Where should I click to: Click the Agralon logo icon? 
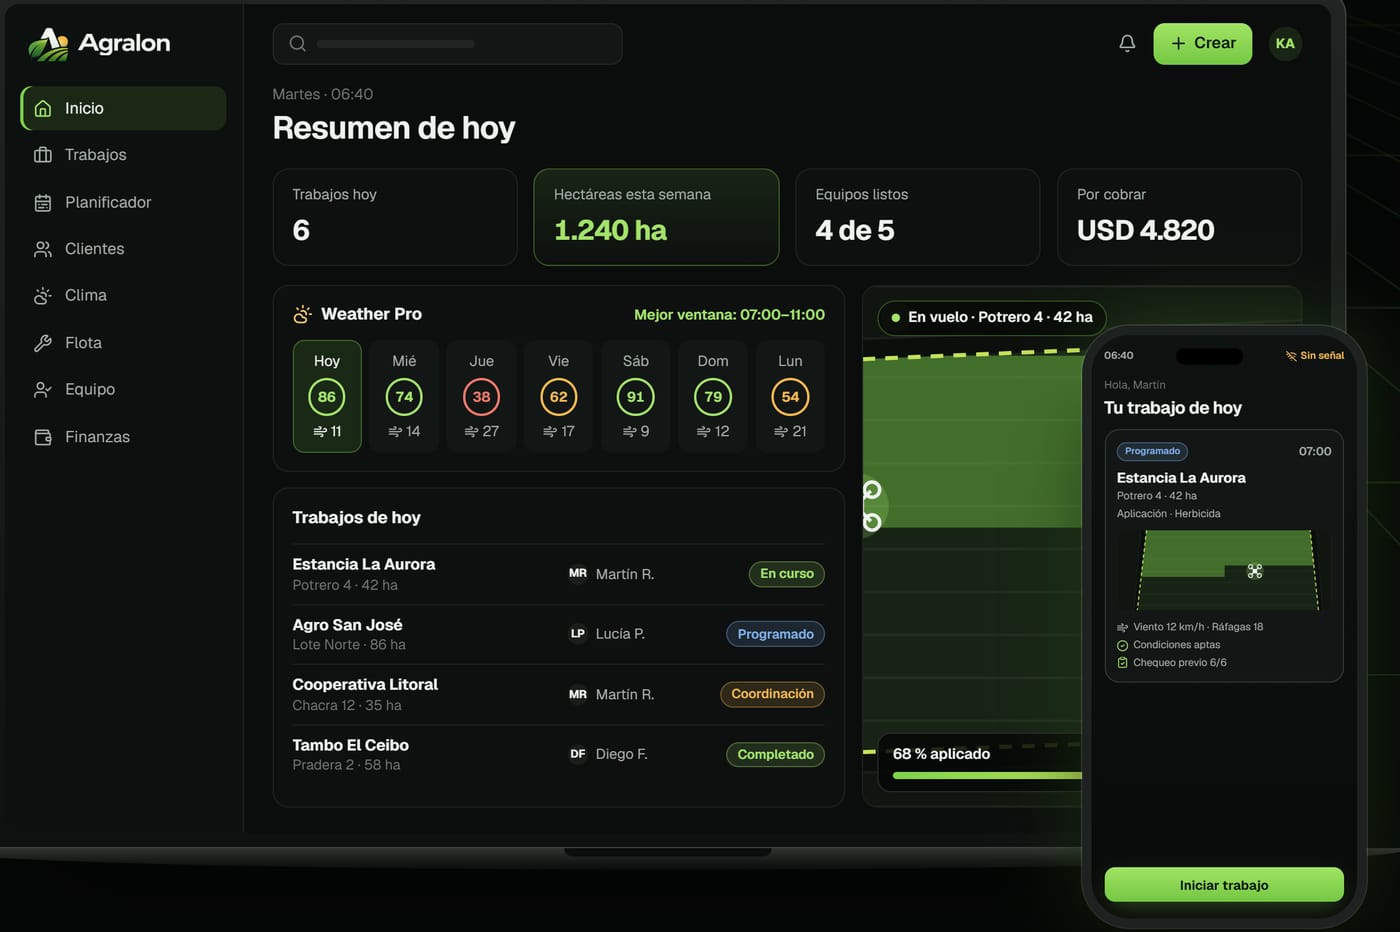(48, 44)
